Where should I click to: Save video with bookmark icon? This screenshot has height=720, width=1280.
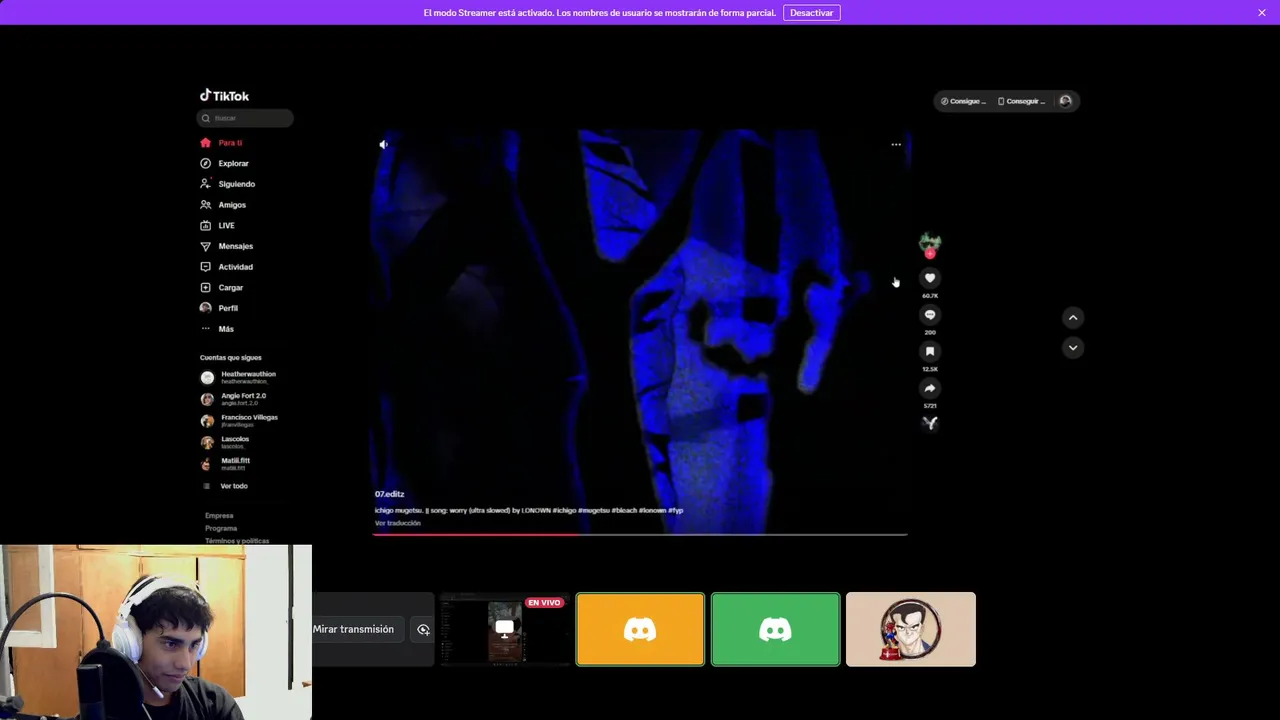(930, 352)
